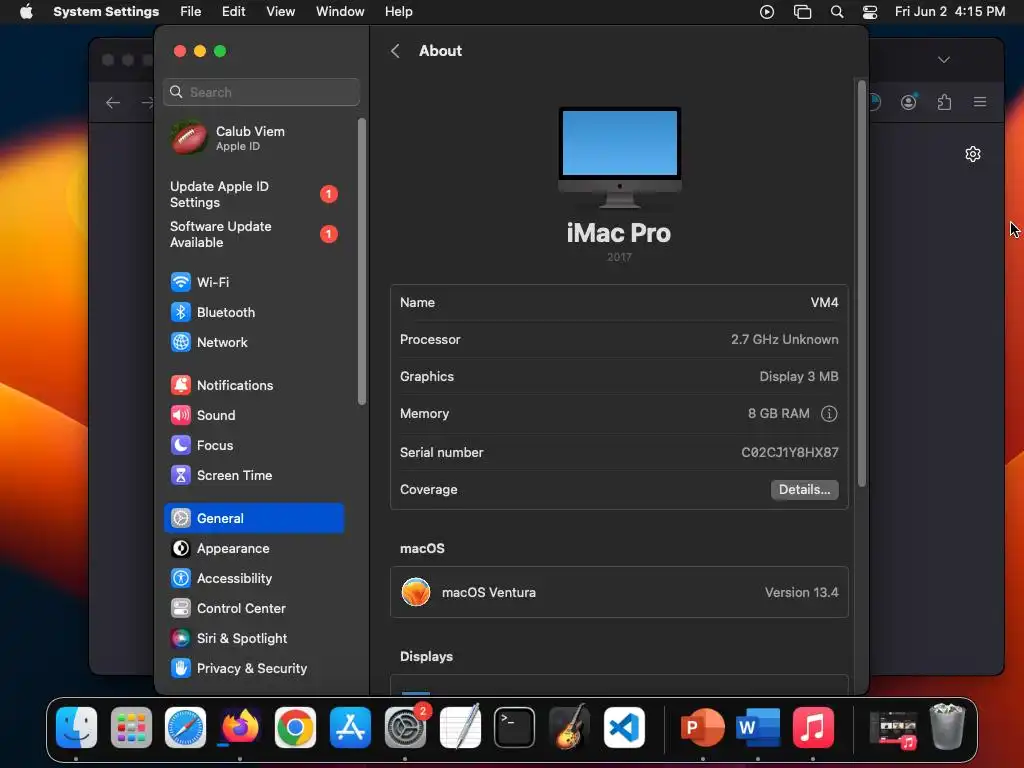Open Music app from the Dock

(x=813, y=727)
